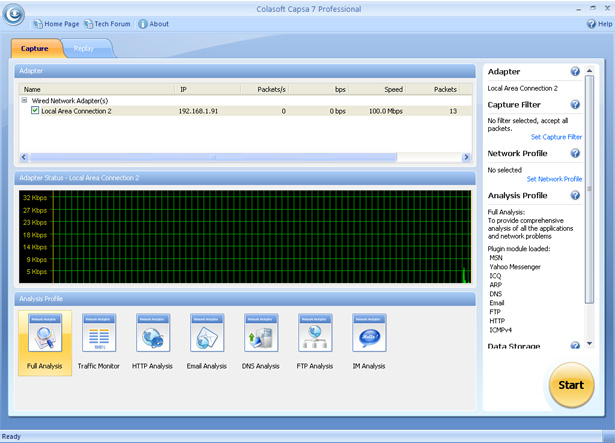The image size is (615, 443).
Task: Select the 100.0 Mbps speed value
Action: (386, 111)
